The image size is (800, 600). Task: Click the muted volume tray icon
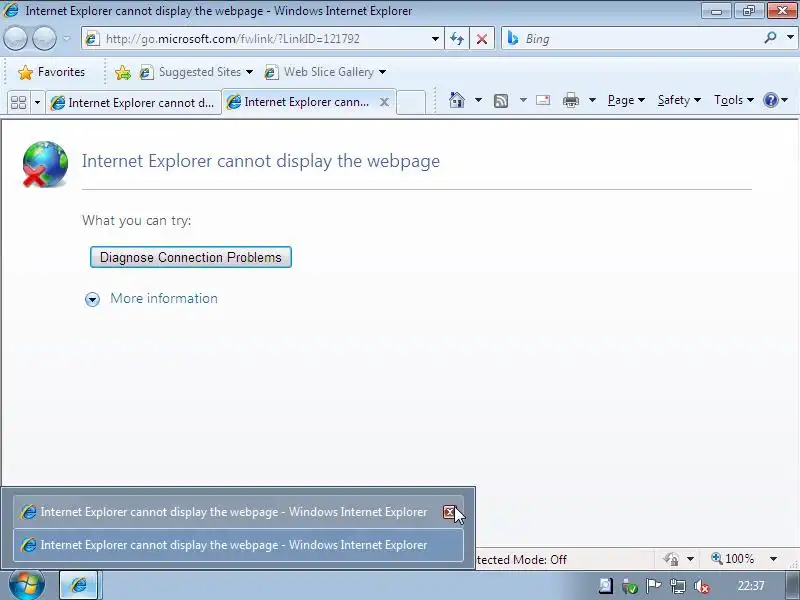click(702, 586)
